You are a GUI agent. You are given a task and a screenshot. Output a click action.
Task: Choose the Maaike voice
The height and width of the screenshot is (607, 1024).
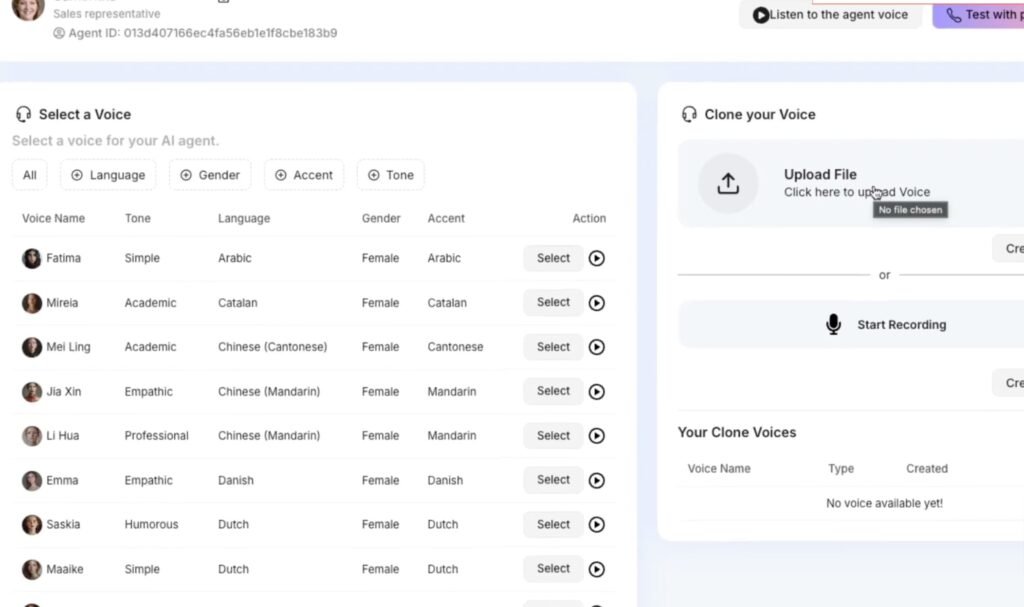coord(553,569)
